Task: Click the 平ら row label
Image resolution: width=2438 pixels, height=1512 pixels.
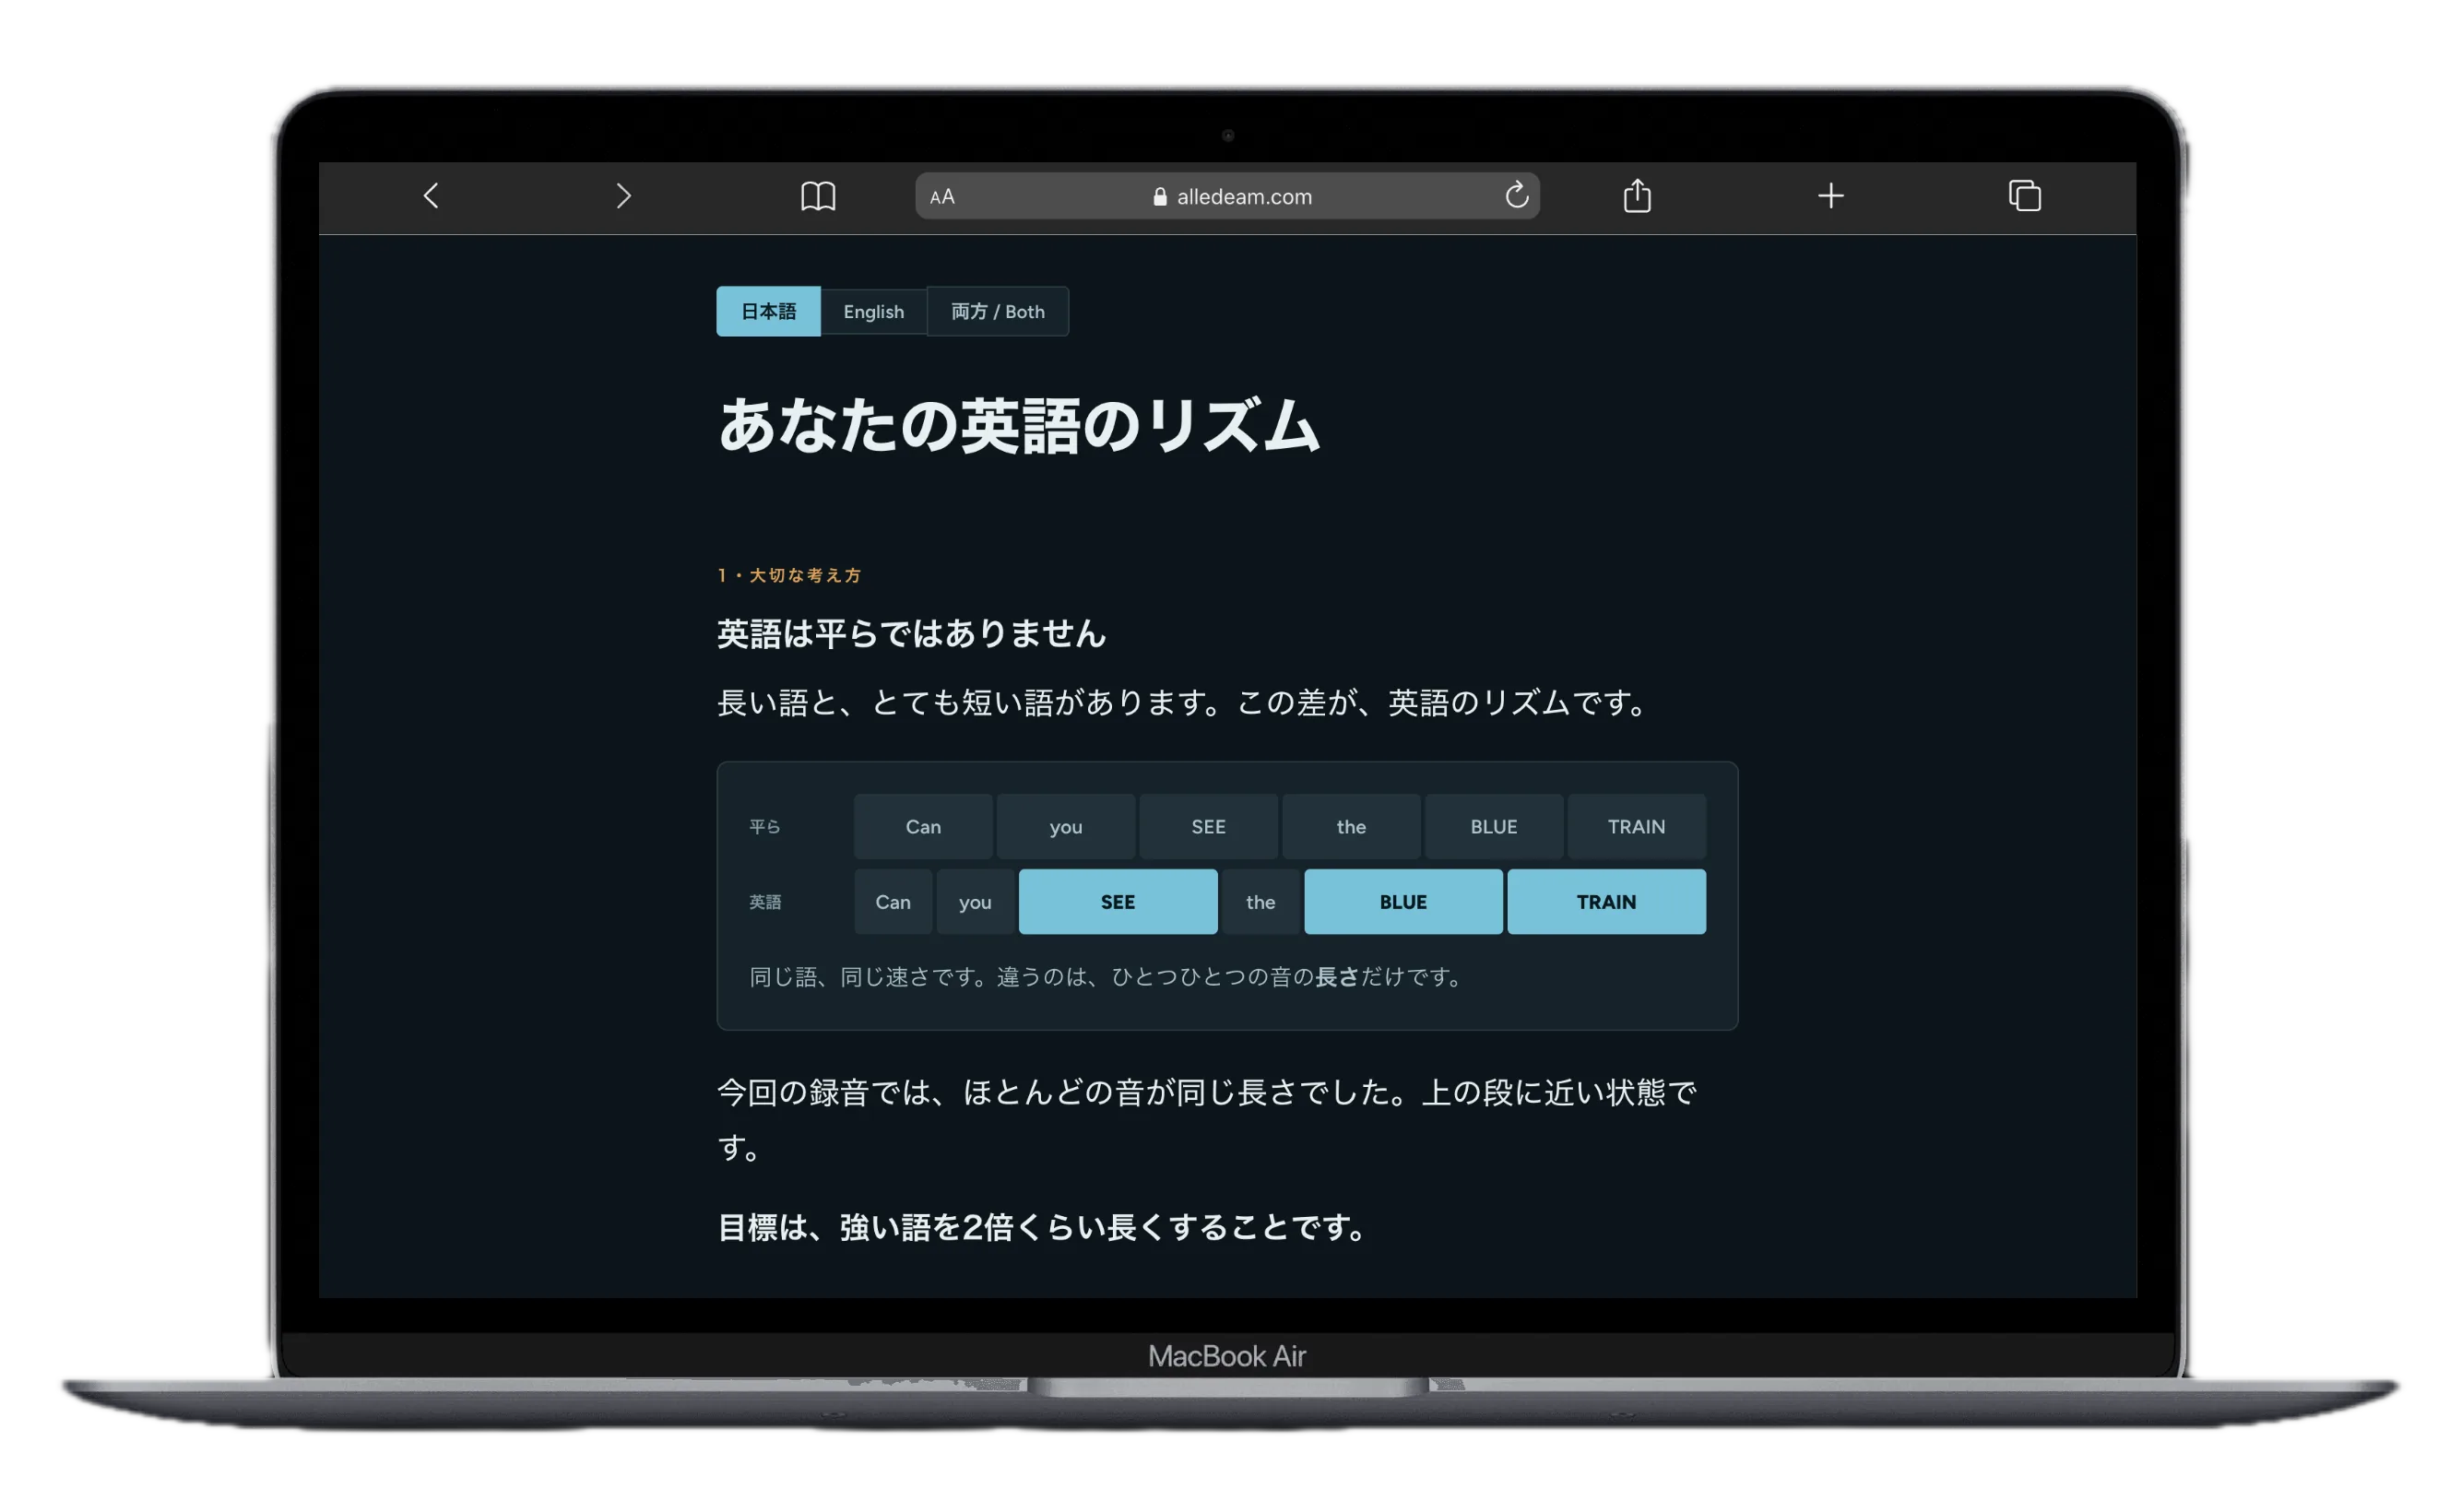Action: 765,826
